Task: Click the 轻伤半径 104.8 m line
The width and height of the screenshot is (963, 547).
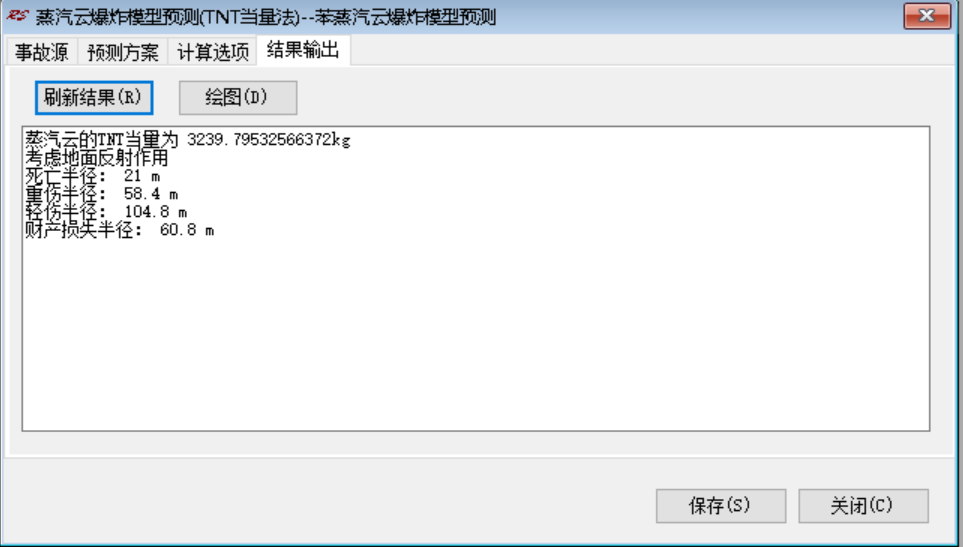Action: point(106,212)
